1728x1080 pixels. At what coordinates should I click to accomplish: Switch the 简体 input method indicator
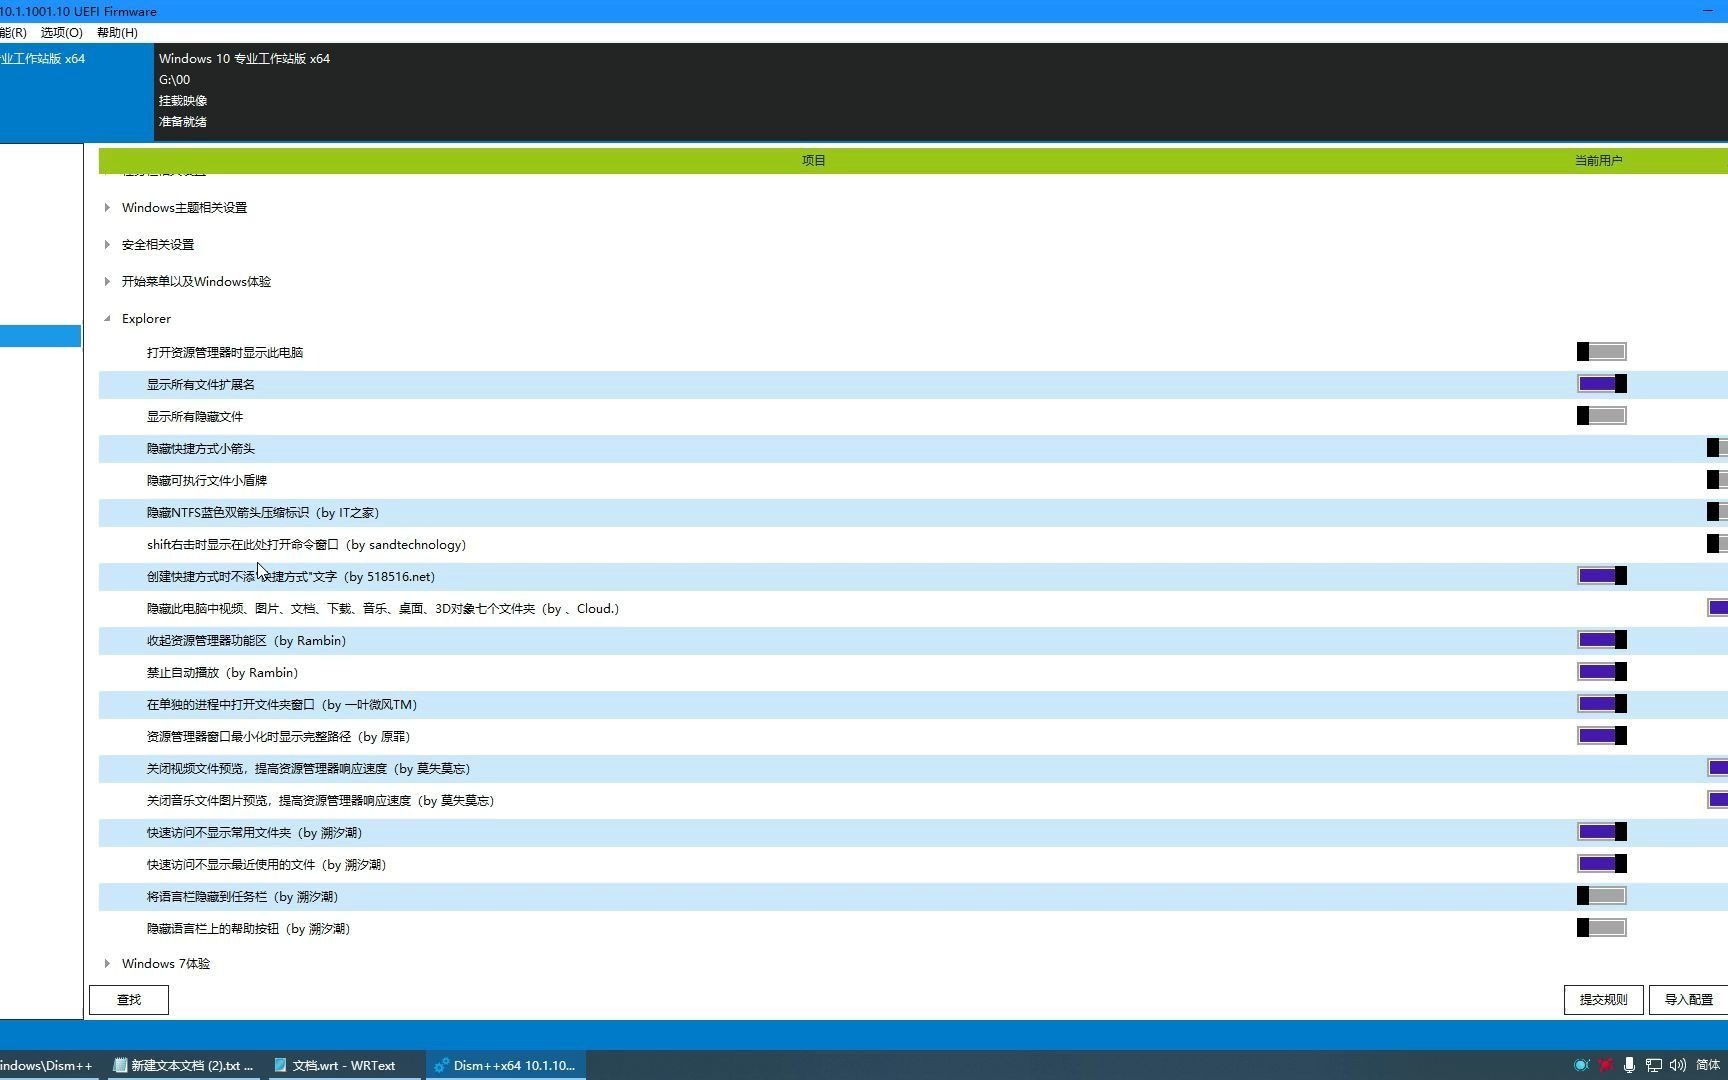click(1708, 1065)
